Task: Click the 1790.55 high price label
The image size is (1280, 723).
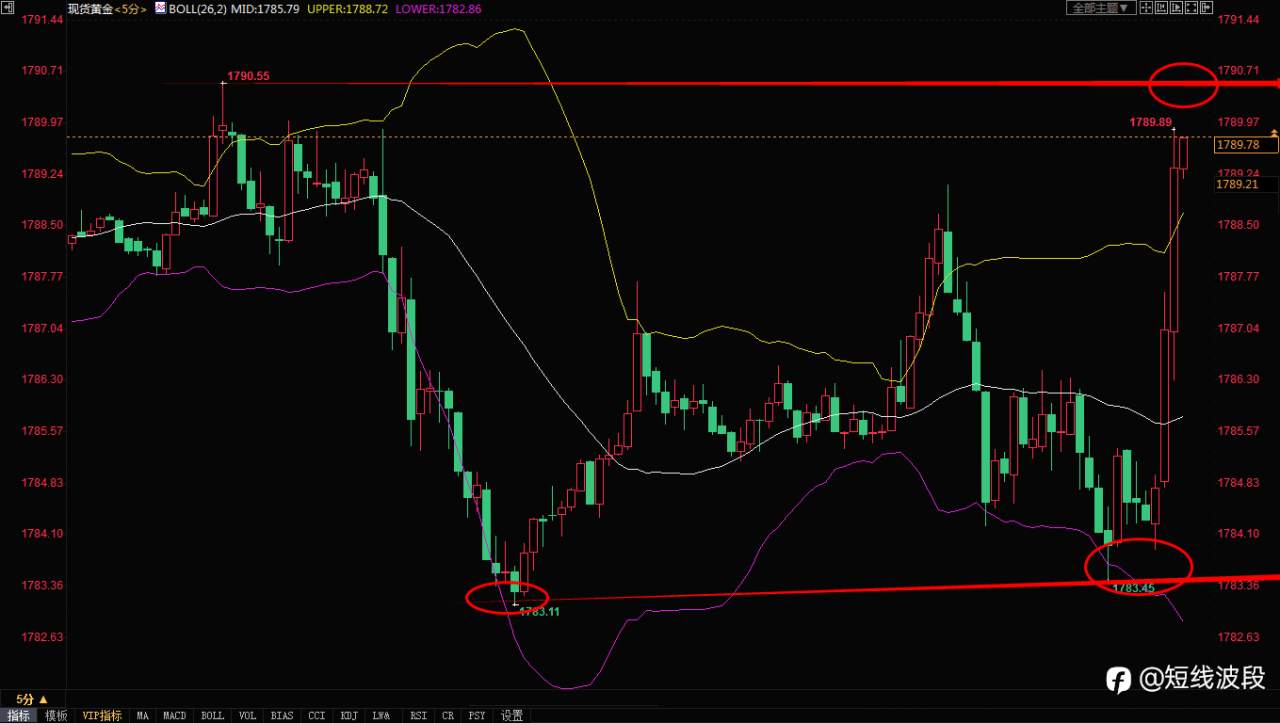Action: tap(248, 76)
